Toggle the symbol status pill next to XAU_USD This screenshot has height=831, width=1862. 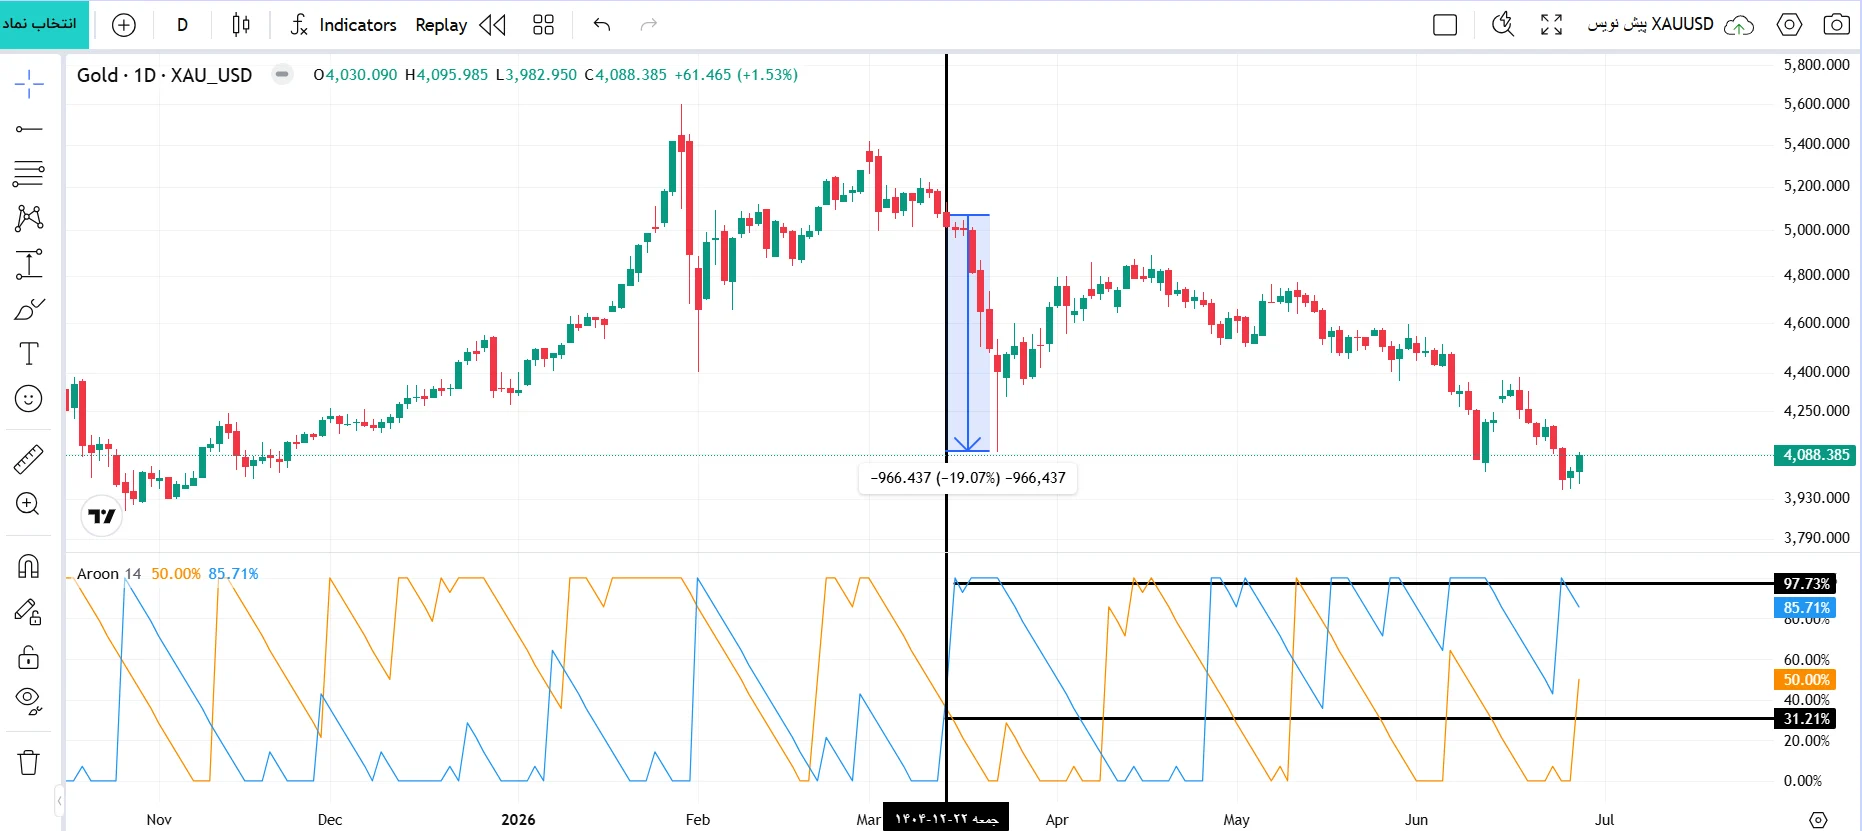pyautogui.click(x=283, y=74)
